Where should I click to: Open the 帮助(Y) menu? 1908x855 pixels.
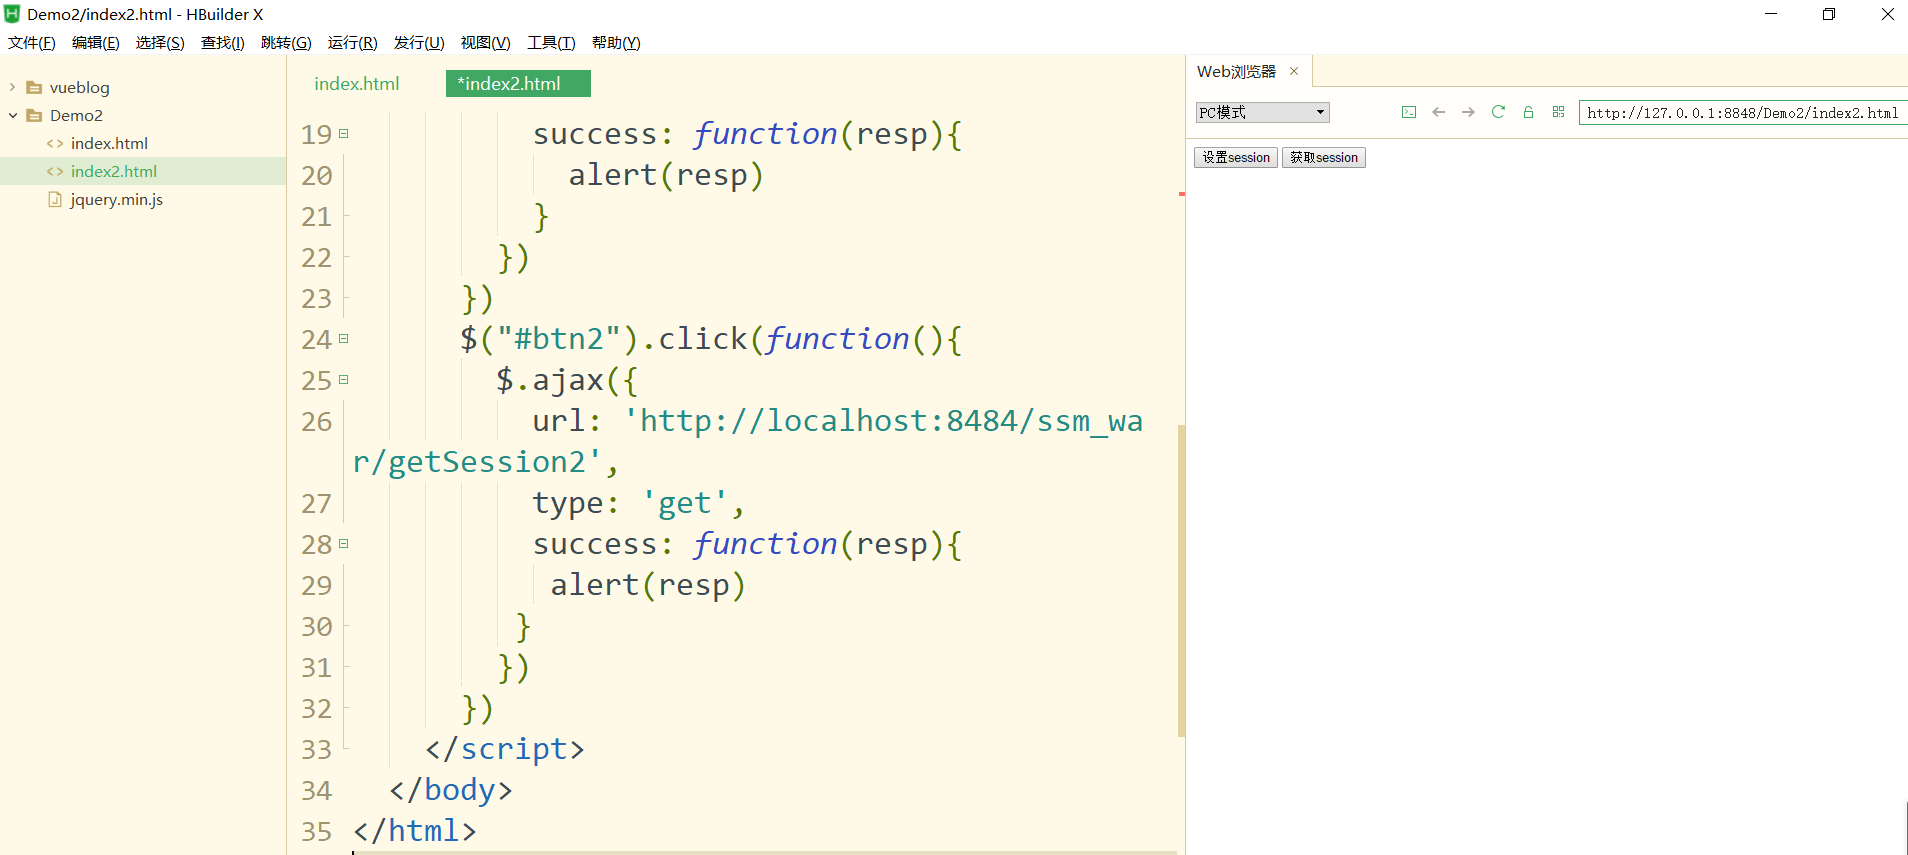(x=616, y=42)
